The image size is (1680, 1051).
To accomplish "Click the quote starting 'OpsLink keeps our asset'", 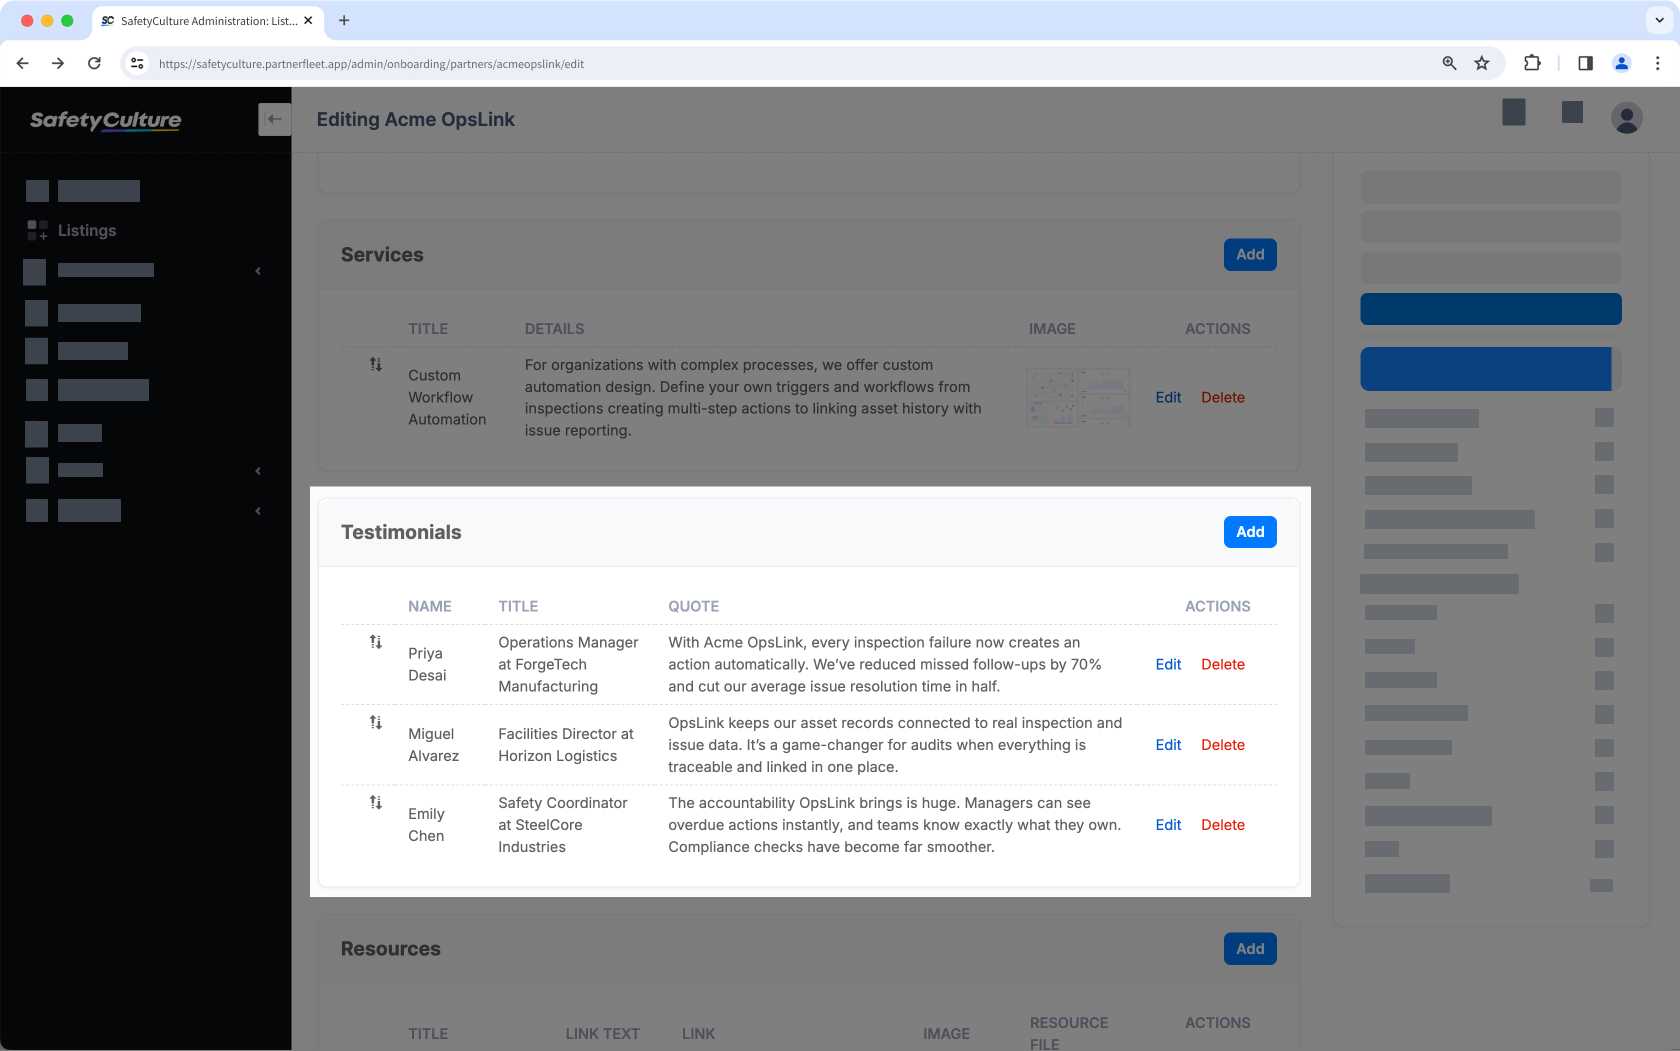I will point(895,745).
